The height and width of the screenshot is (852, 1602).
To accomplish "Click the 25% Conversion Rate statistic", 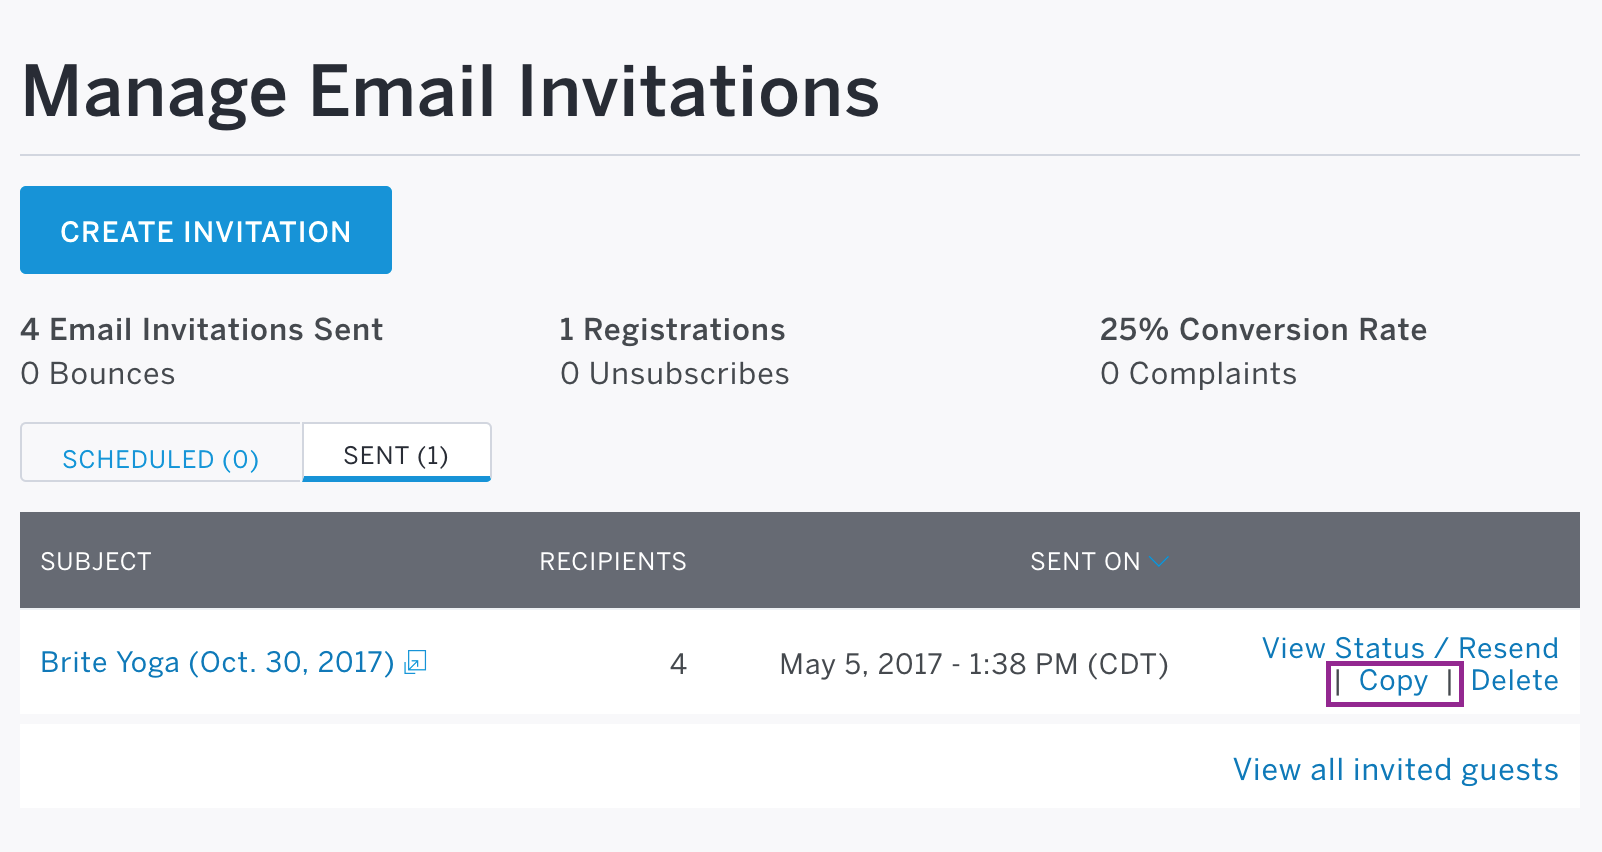I will pos(1263,329).
